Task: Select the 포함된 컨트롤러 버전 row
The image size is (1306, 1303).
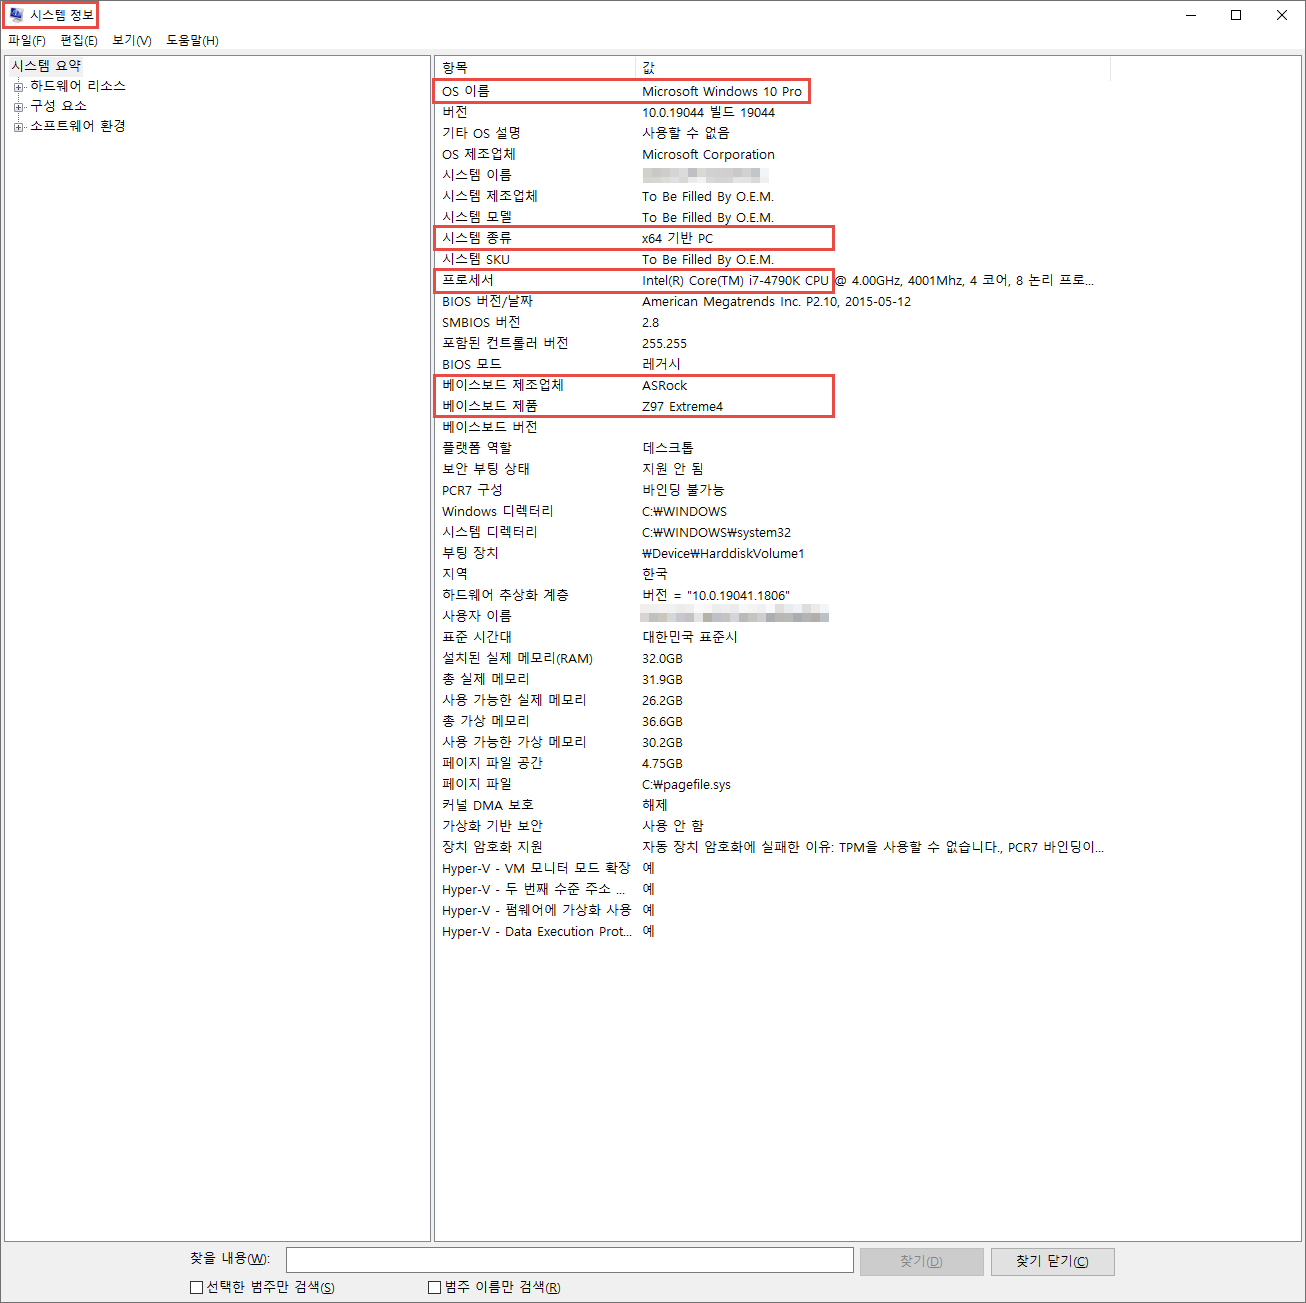Action: [x=773, y=343]
